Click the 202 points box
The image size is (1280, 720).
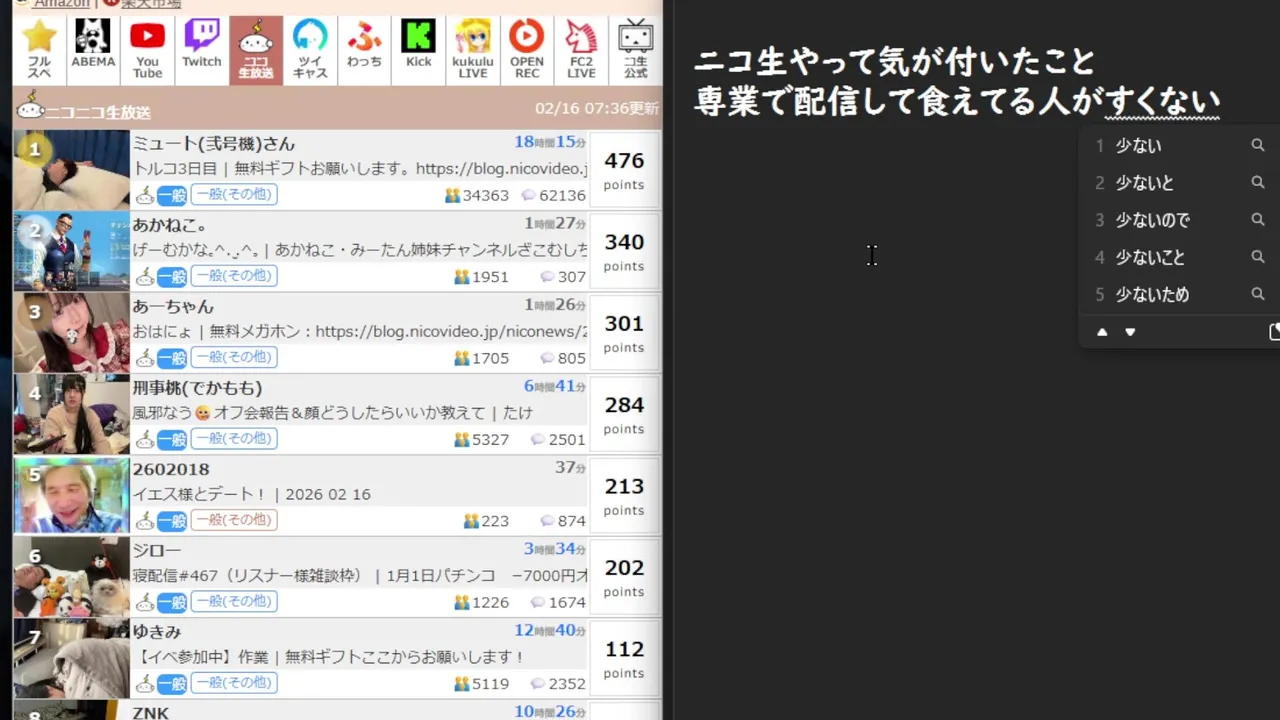point(624,577)
